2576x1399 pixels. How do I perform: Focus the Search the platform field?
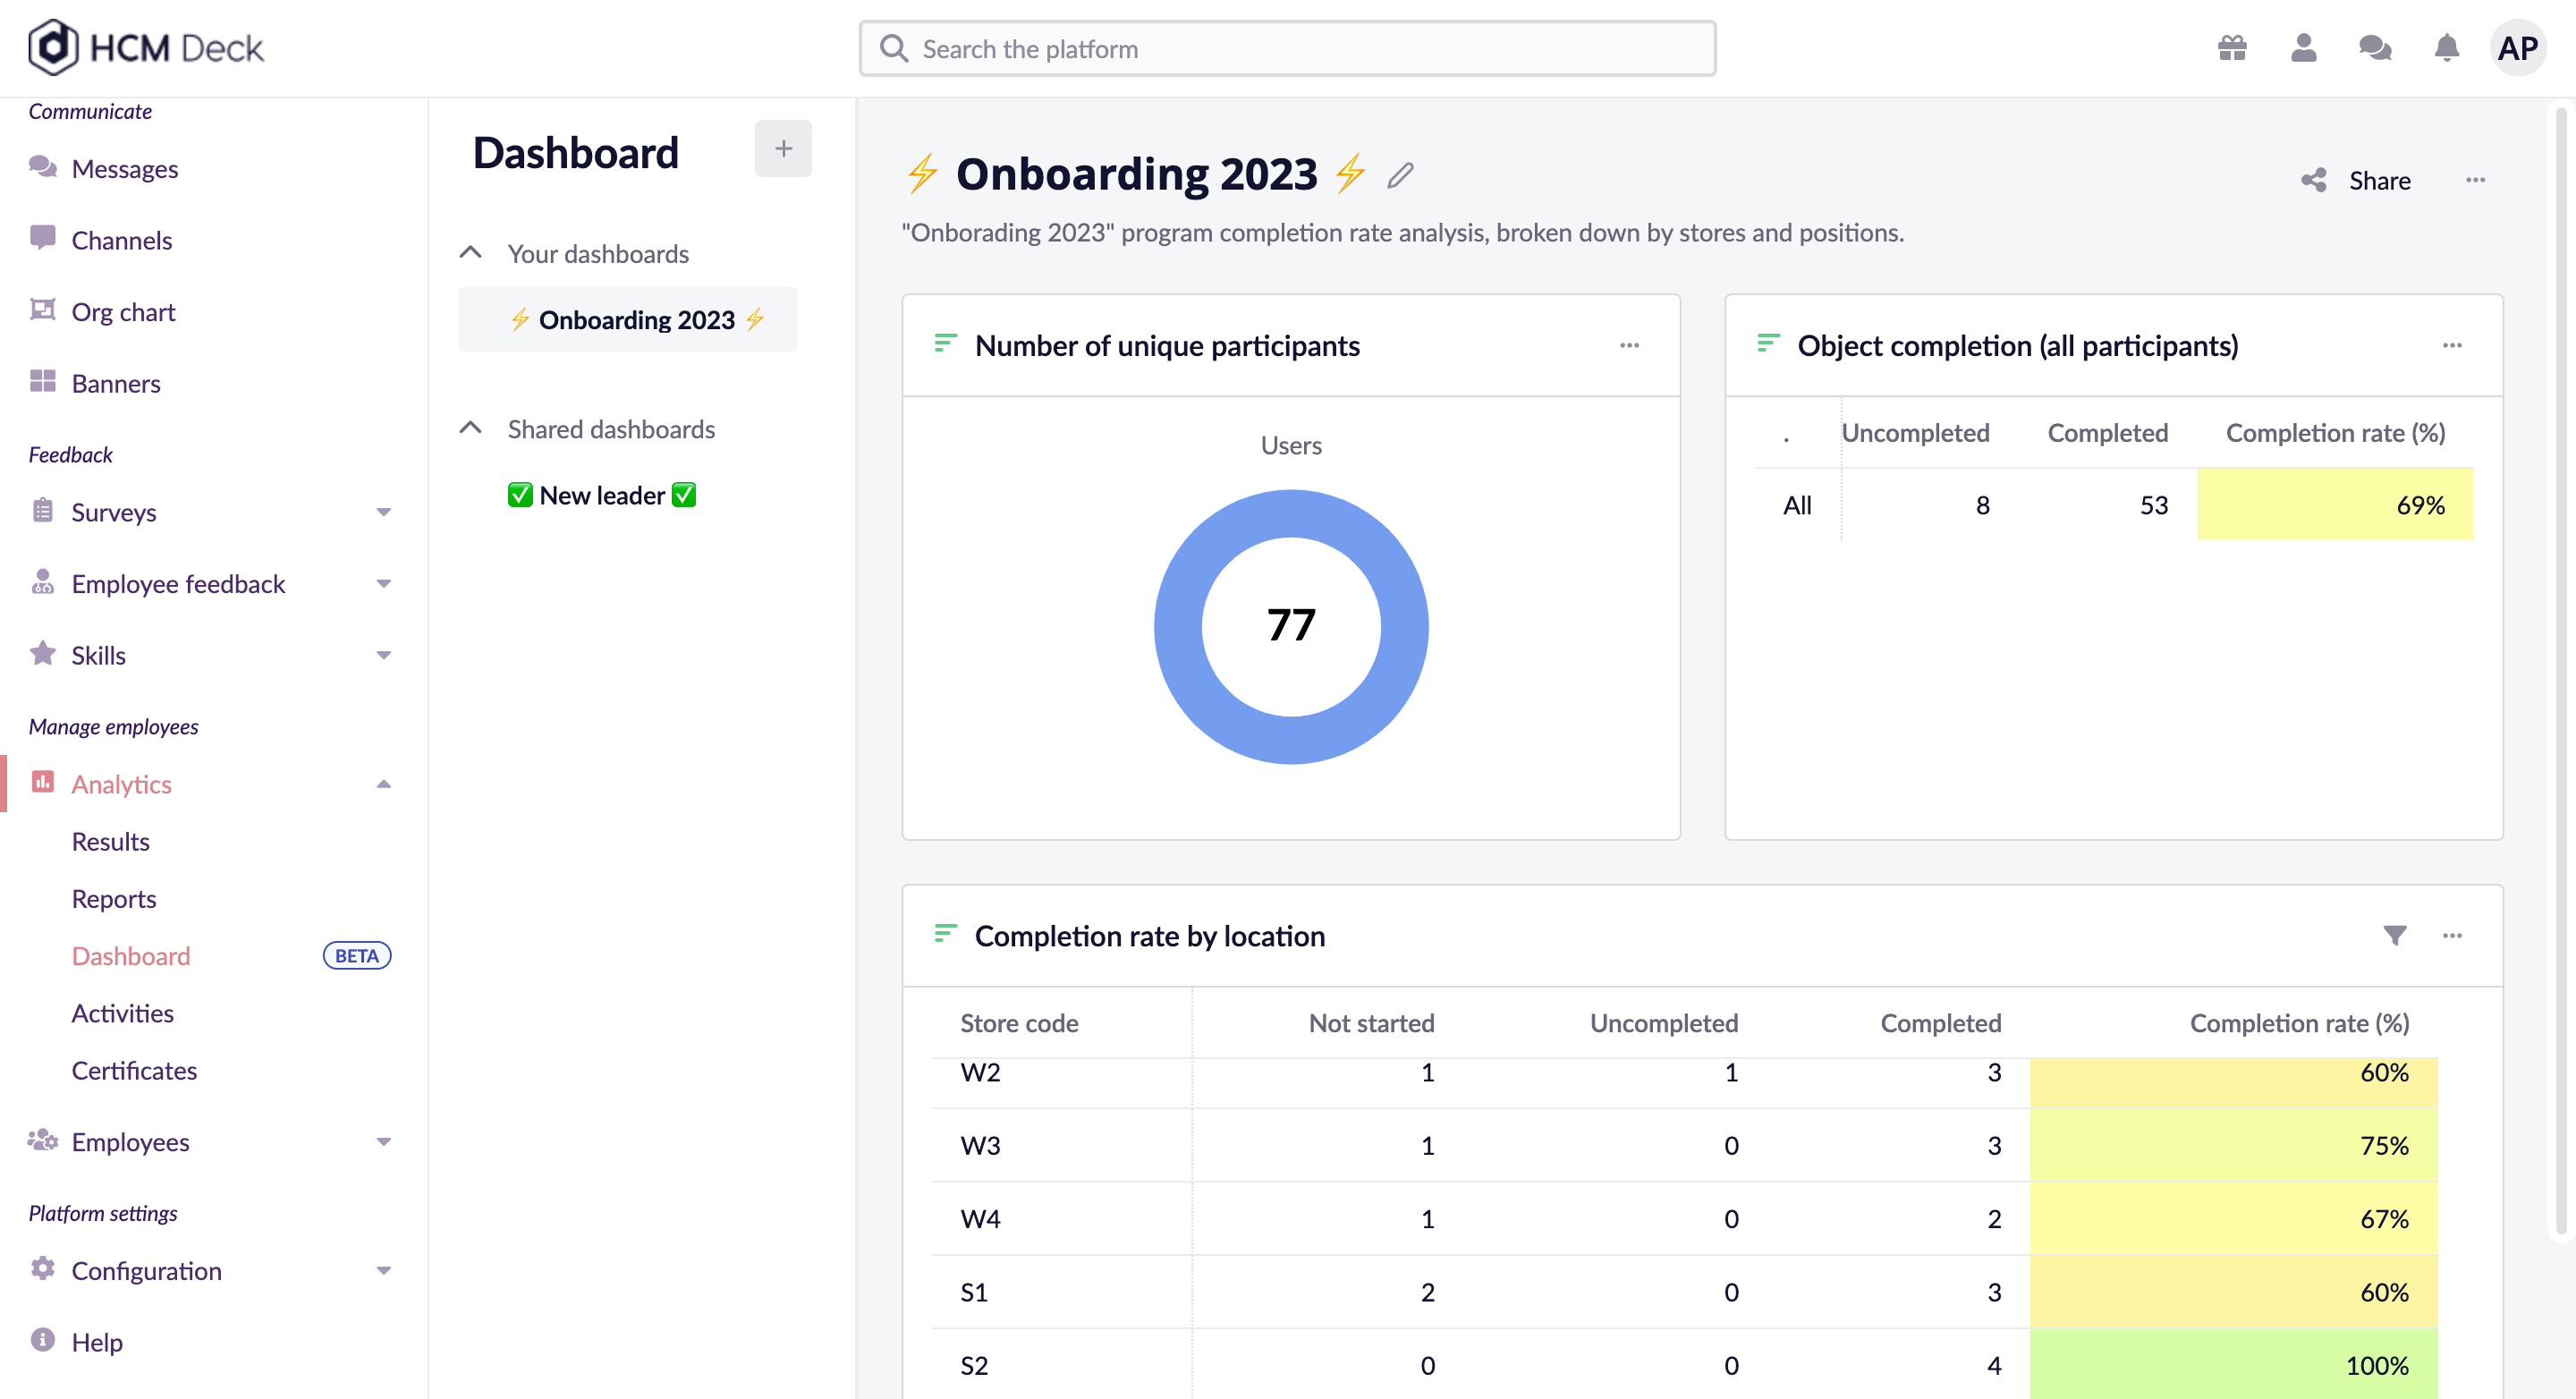click(x=1287, y=48)
